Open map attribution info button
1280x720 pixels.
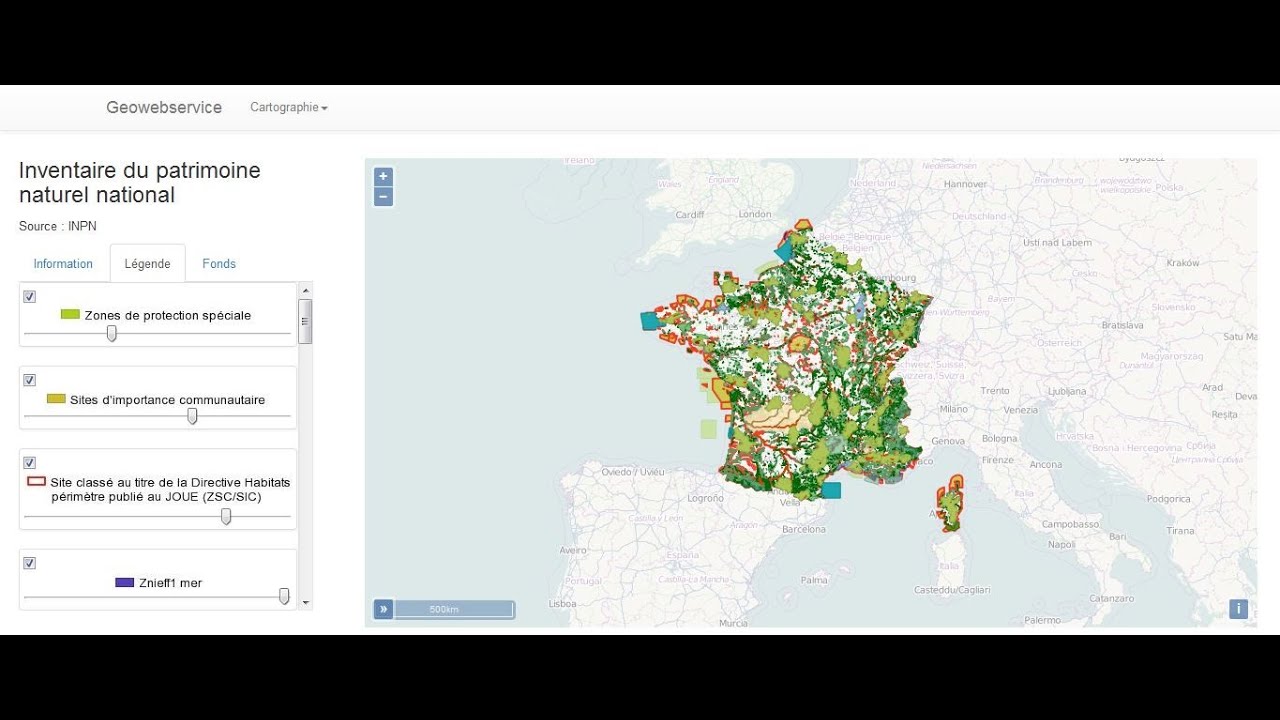(x=1238, y=609)
